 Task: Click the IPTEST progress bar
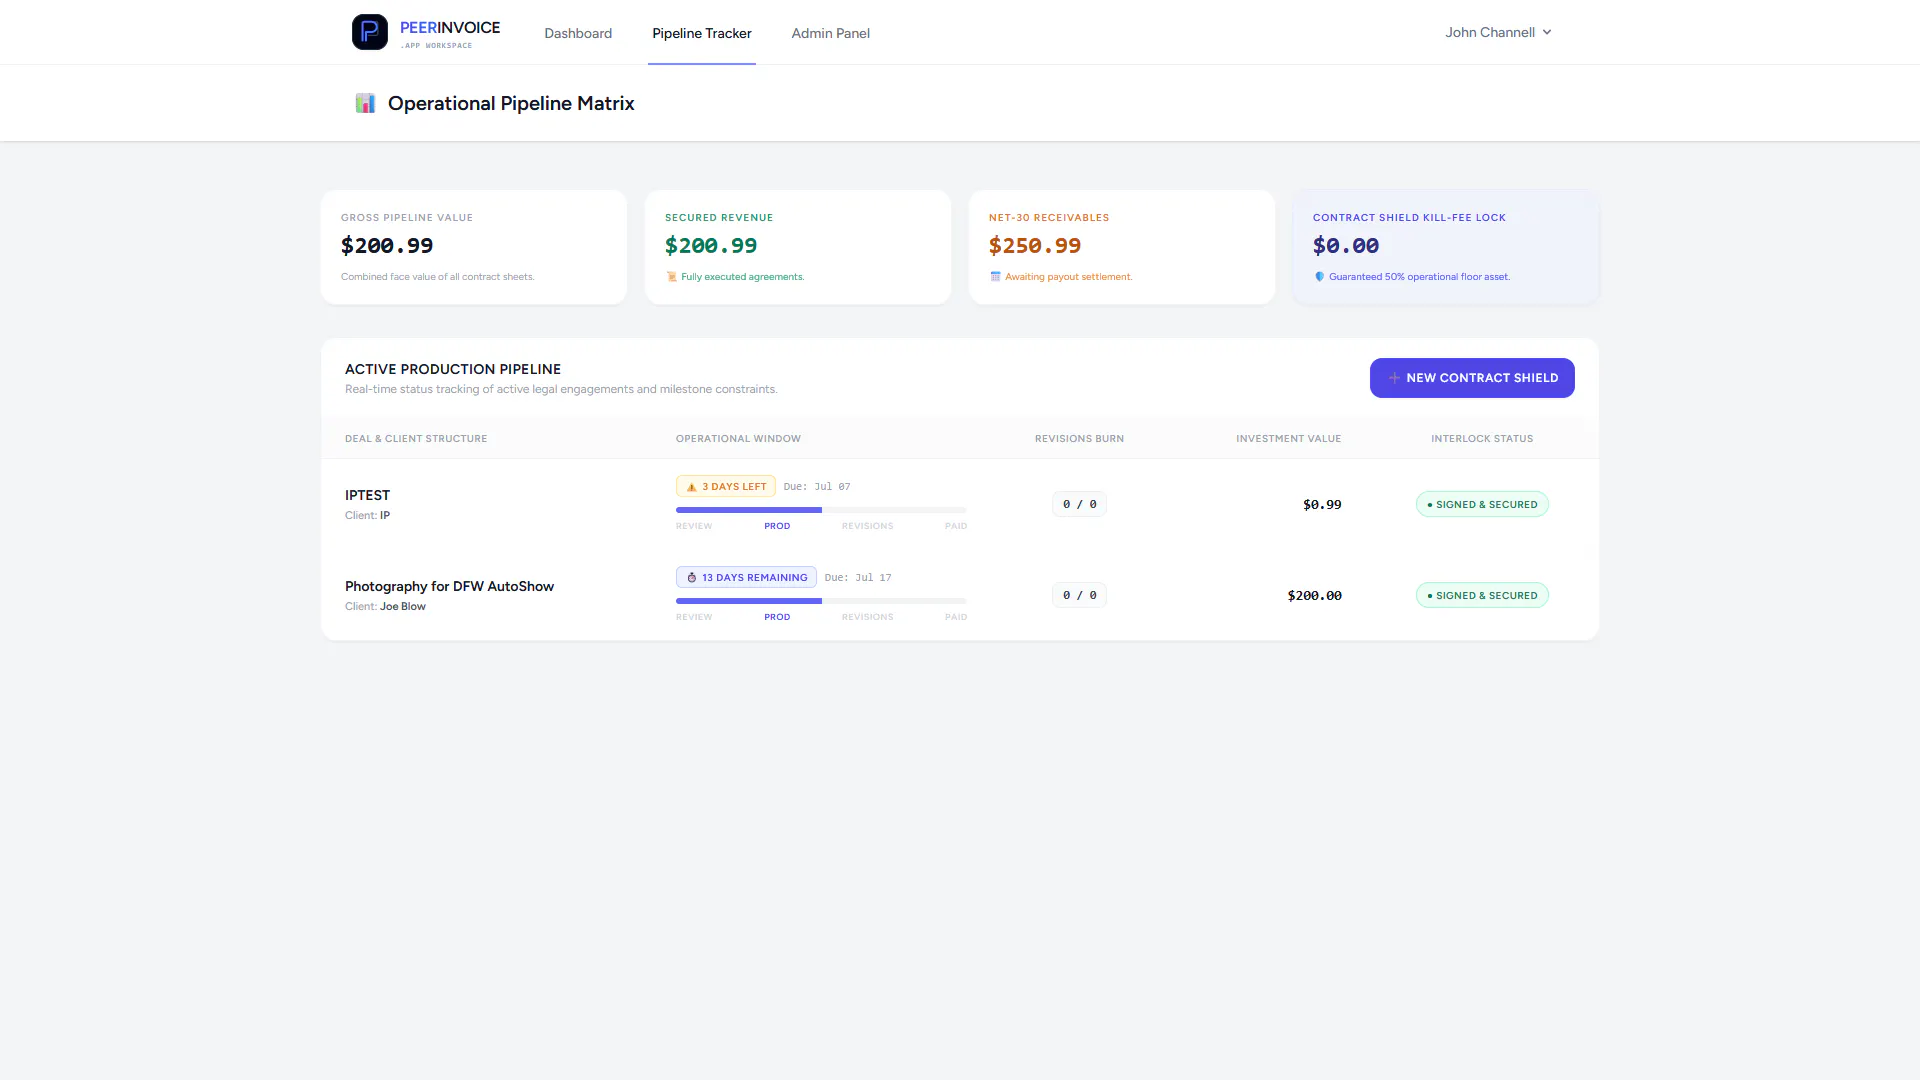tap(821, 510)
